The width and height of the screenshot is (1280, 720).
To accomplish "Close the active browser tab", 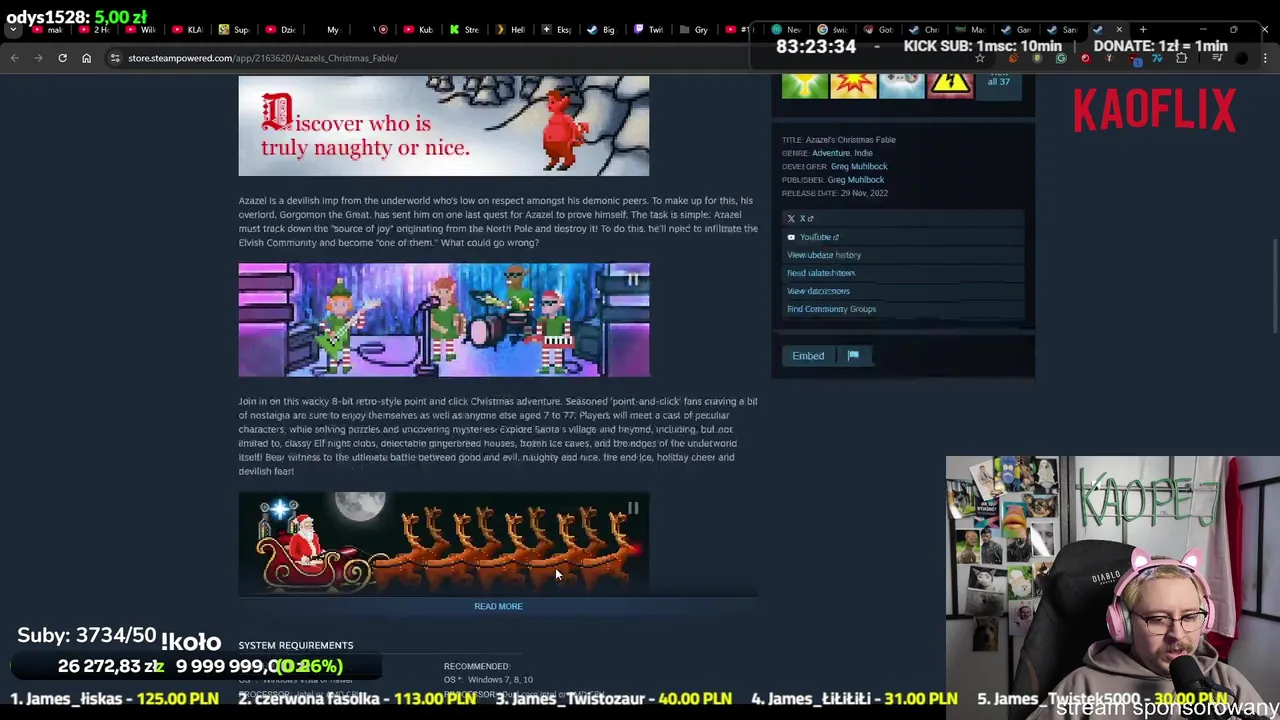I will pyautogui.click(x=1119, y=29).
